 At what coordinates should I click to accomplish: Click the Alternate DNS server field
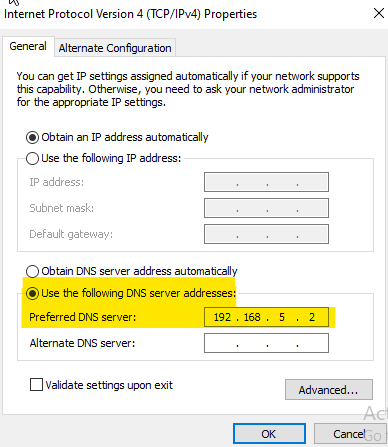(266, 343)
